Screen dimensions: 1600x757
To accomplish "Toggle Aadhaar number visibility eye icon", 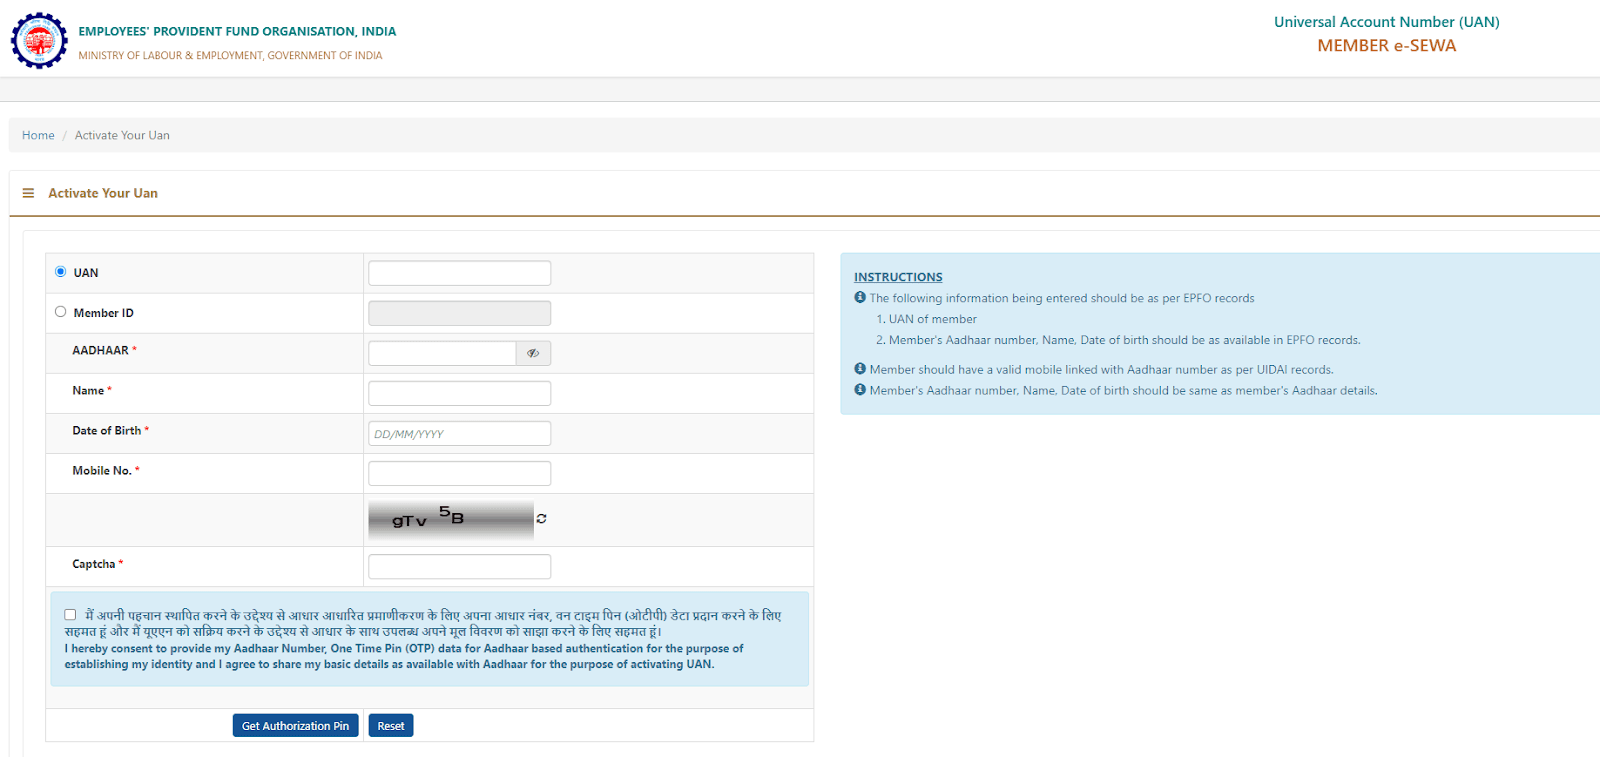I will [x=533, y=353].
